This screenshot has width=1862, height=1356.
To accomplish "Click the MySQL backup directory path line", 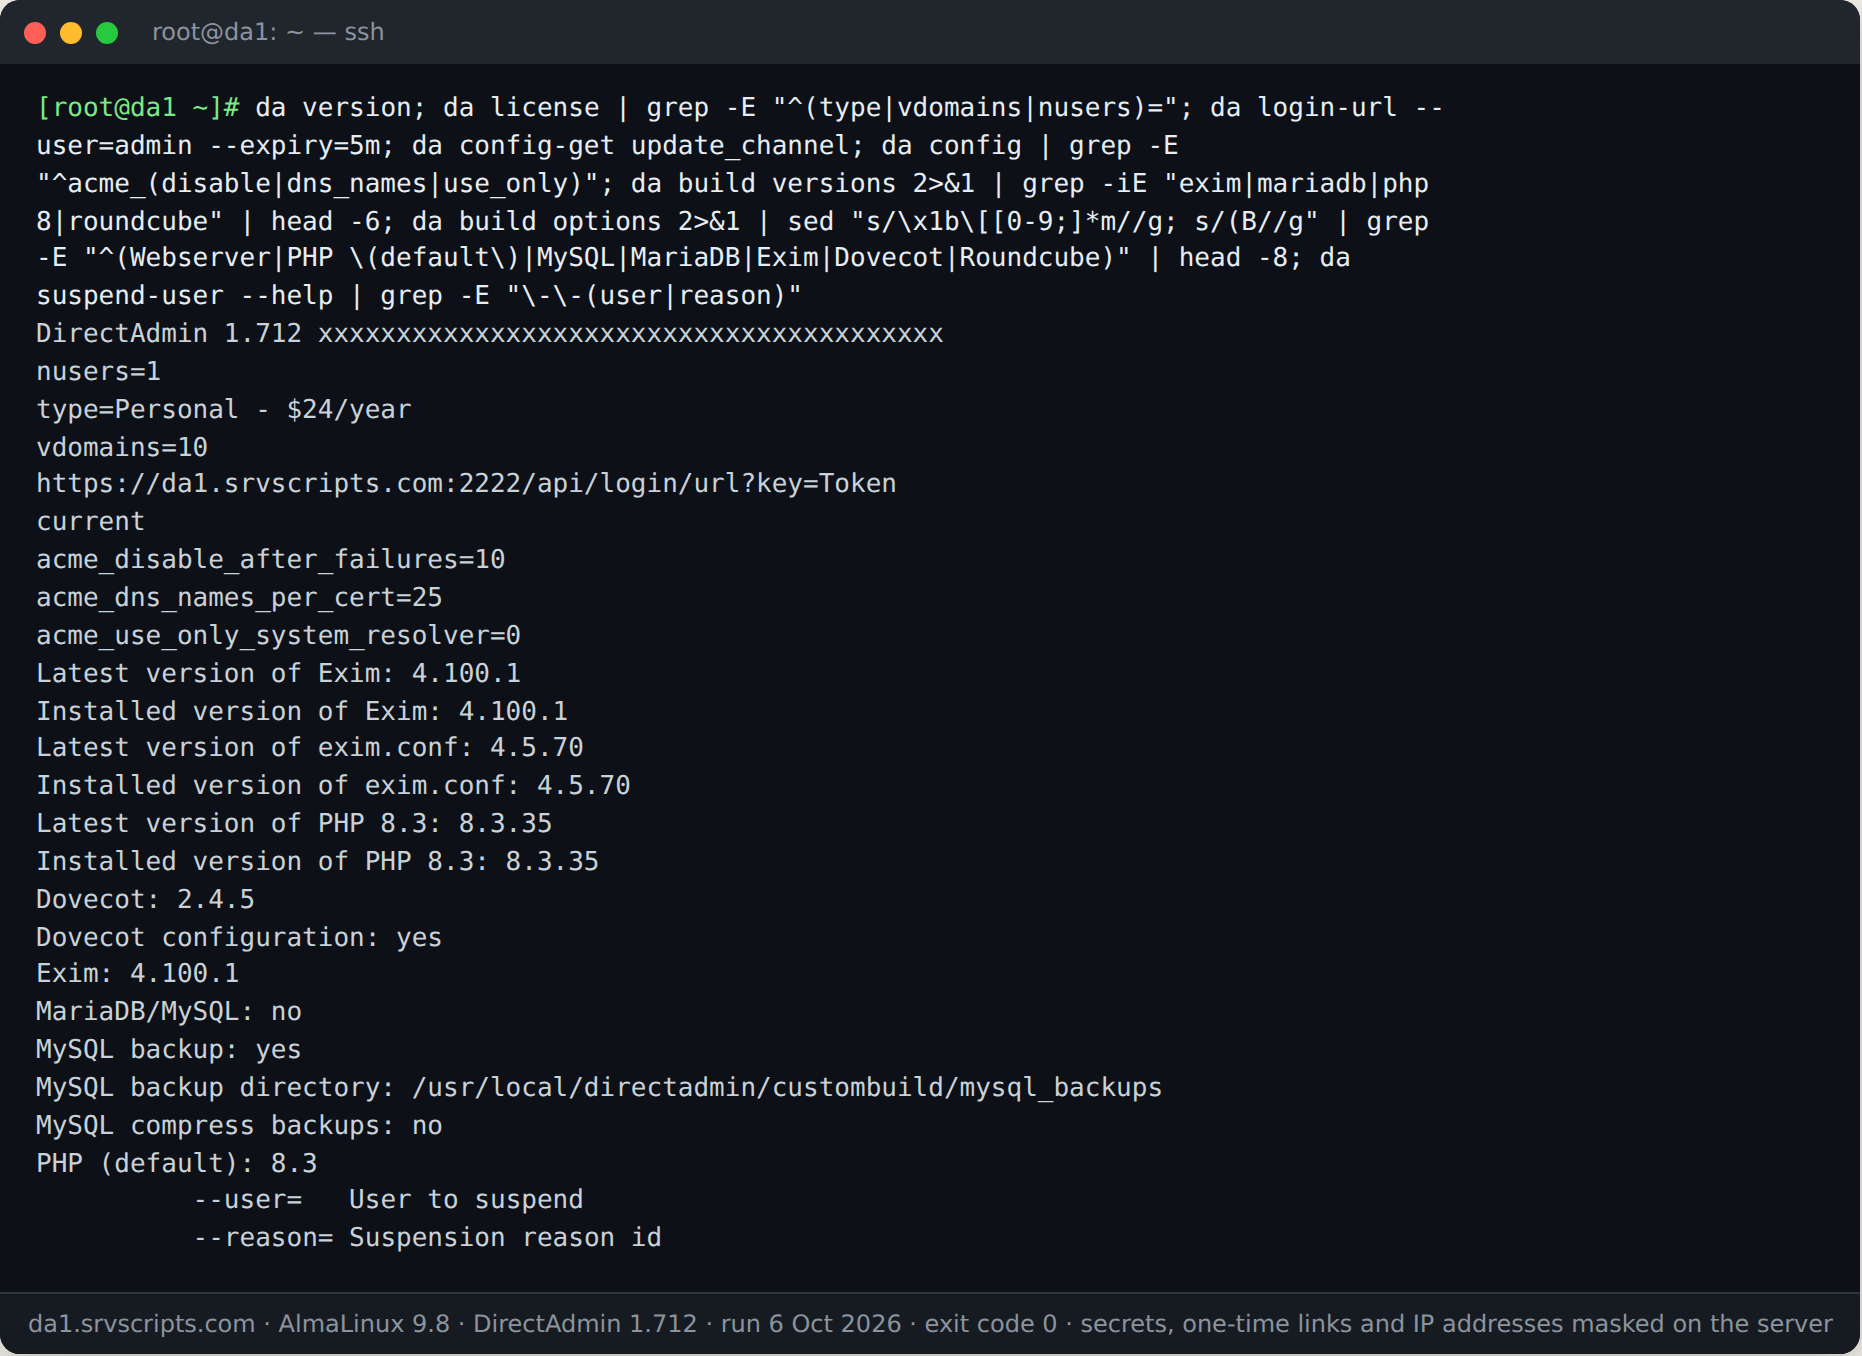I will [599, 1087].
